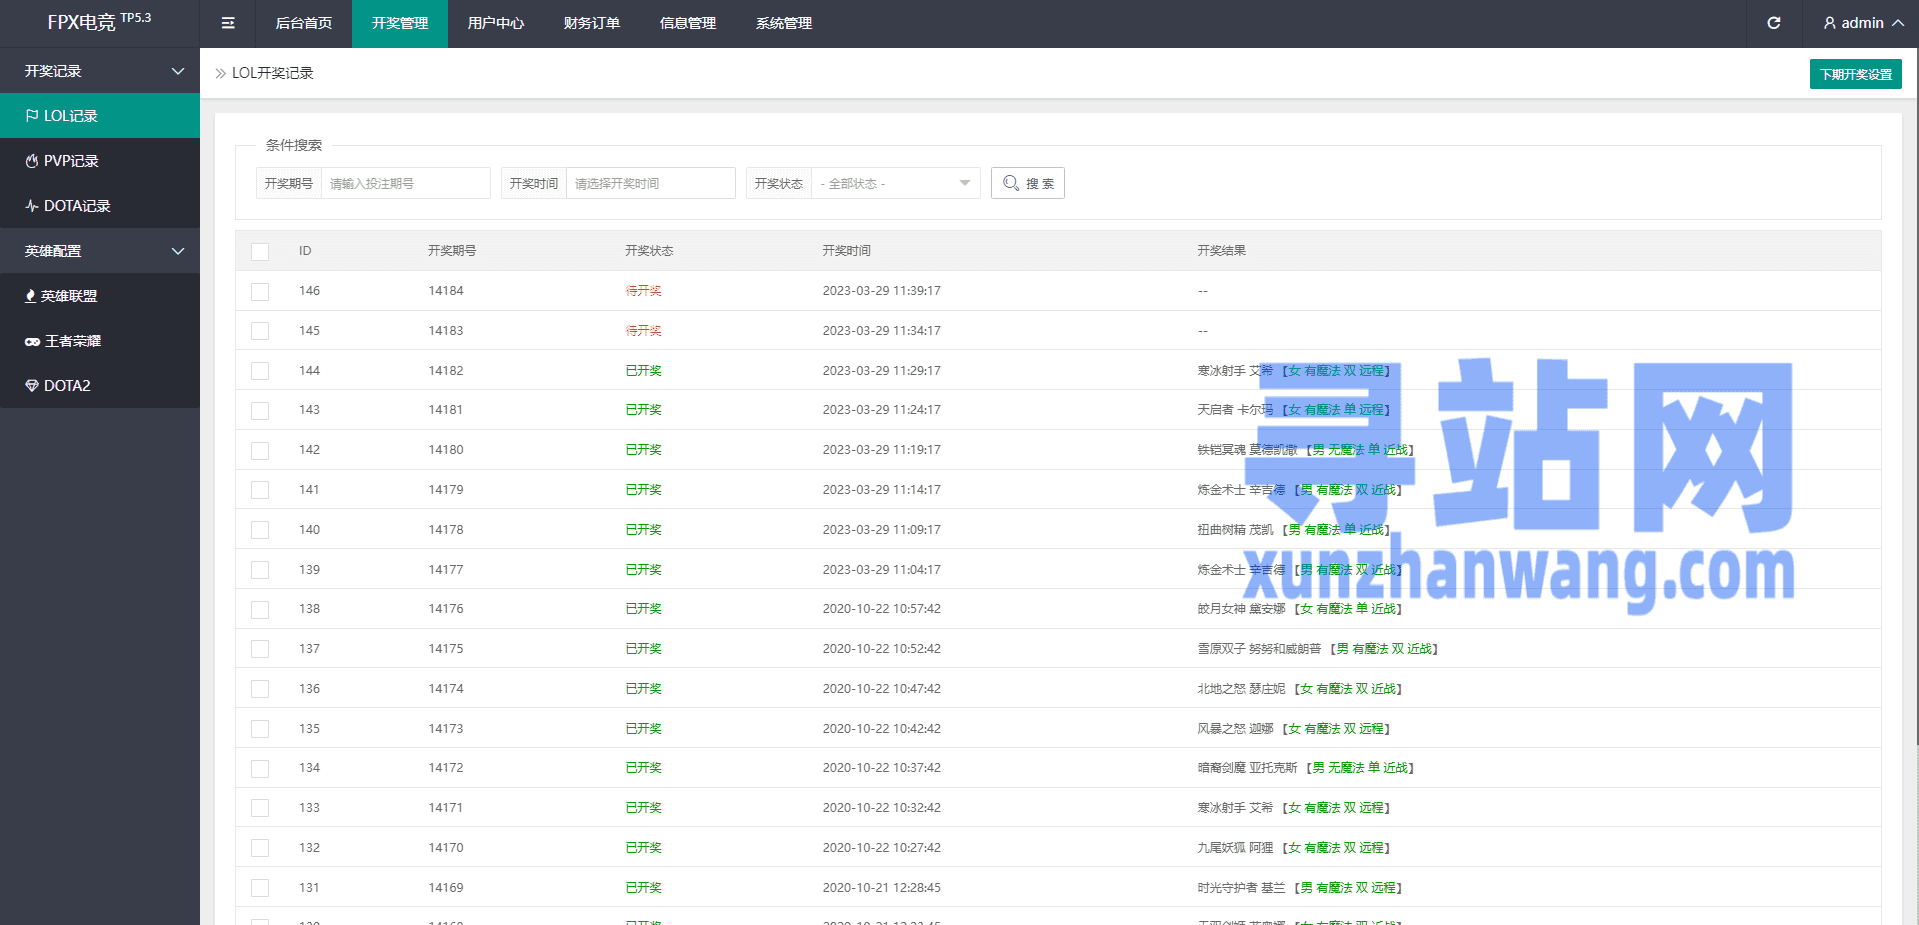Select DOTA2 diamond icon item
Viewport: 1919px width, 925px height.
coord(32,386)
